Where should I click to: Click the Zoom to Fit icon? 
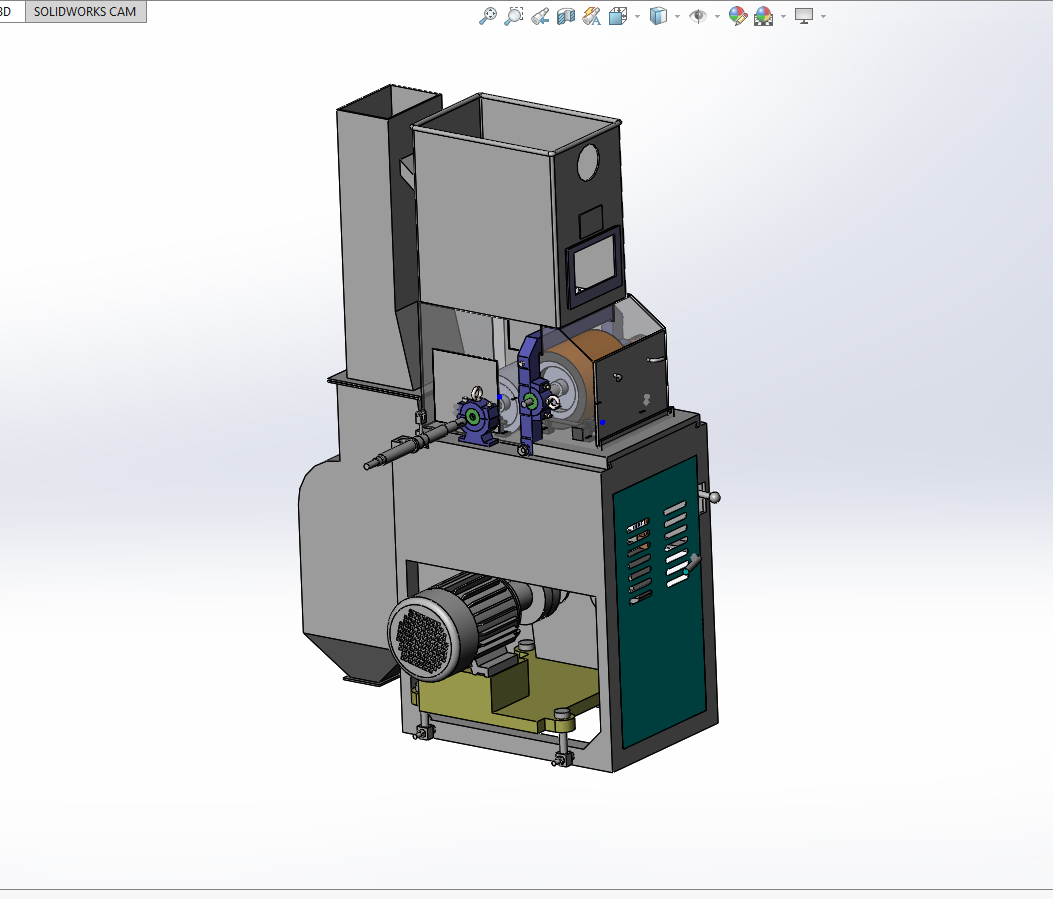point(488,16)
